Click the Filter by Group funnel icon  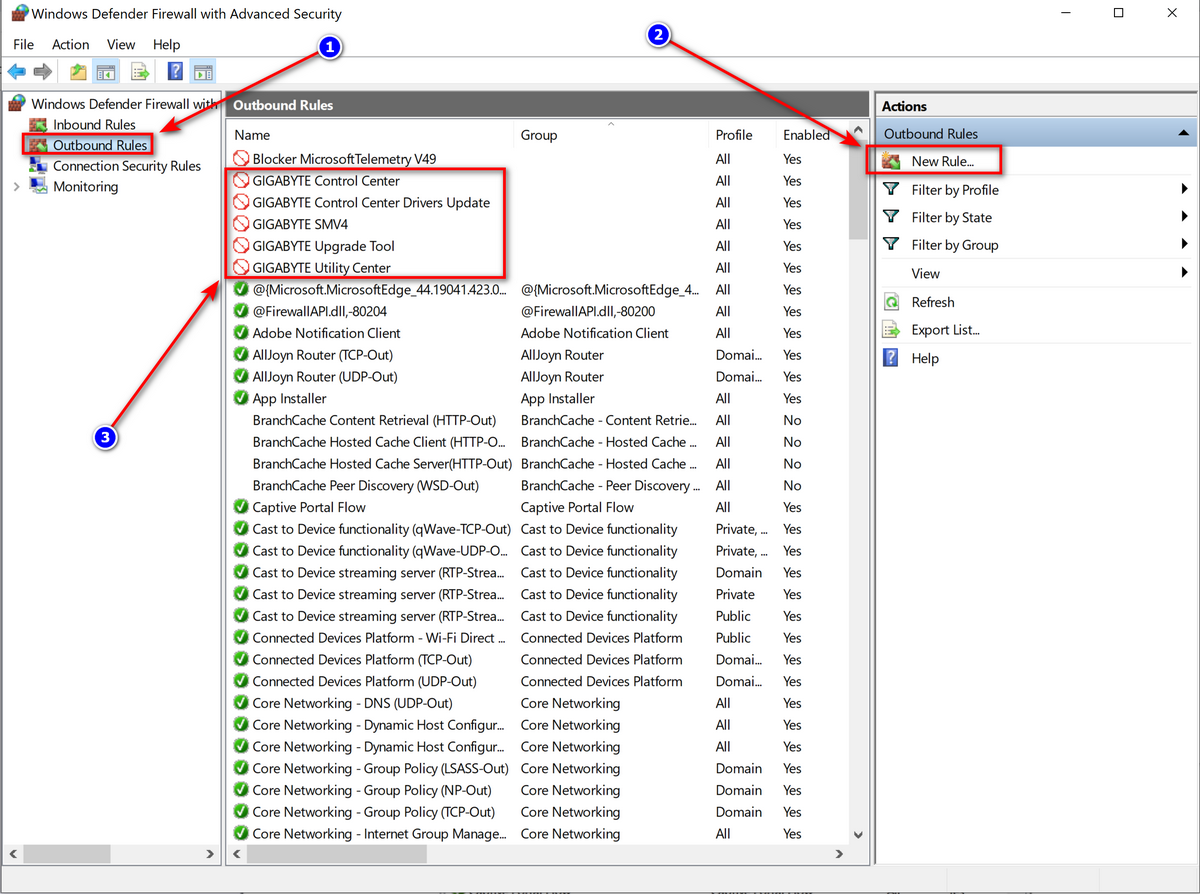click(892, 244)
